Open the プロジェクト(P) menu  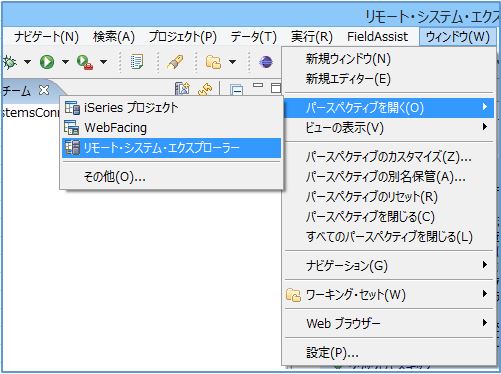183,37
